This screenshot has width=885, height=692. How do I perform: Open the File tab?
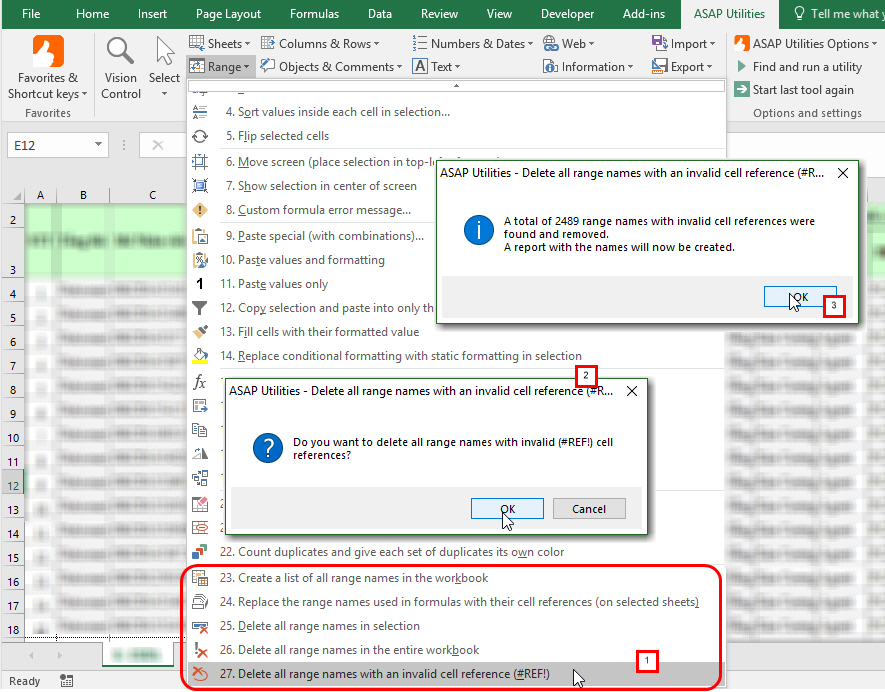31,14
